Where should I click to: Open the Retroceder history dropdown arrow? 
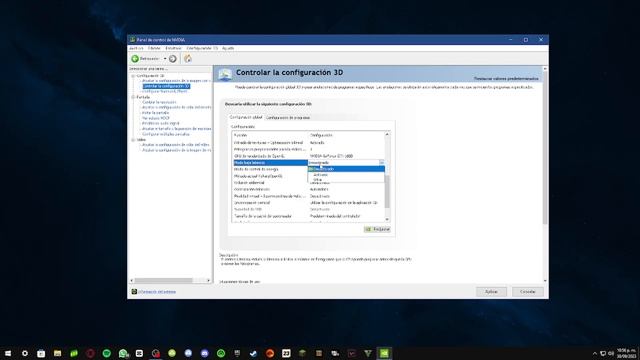click(x=165, y=59)
